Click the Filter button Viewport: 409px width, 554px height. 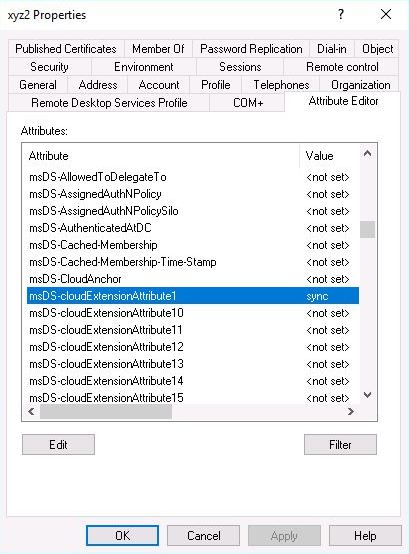pyautogui.click(x=340, y=444)
